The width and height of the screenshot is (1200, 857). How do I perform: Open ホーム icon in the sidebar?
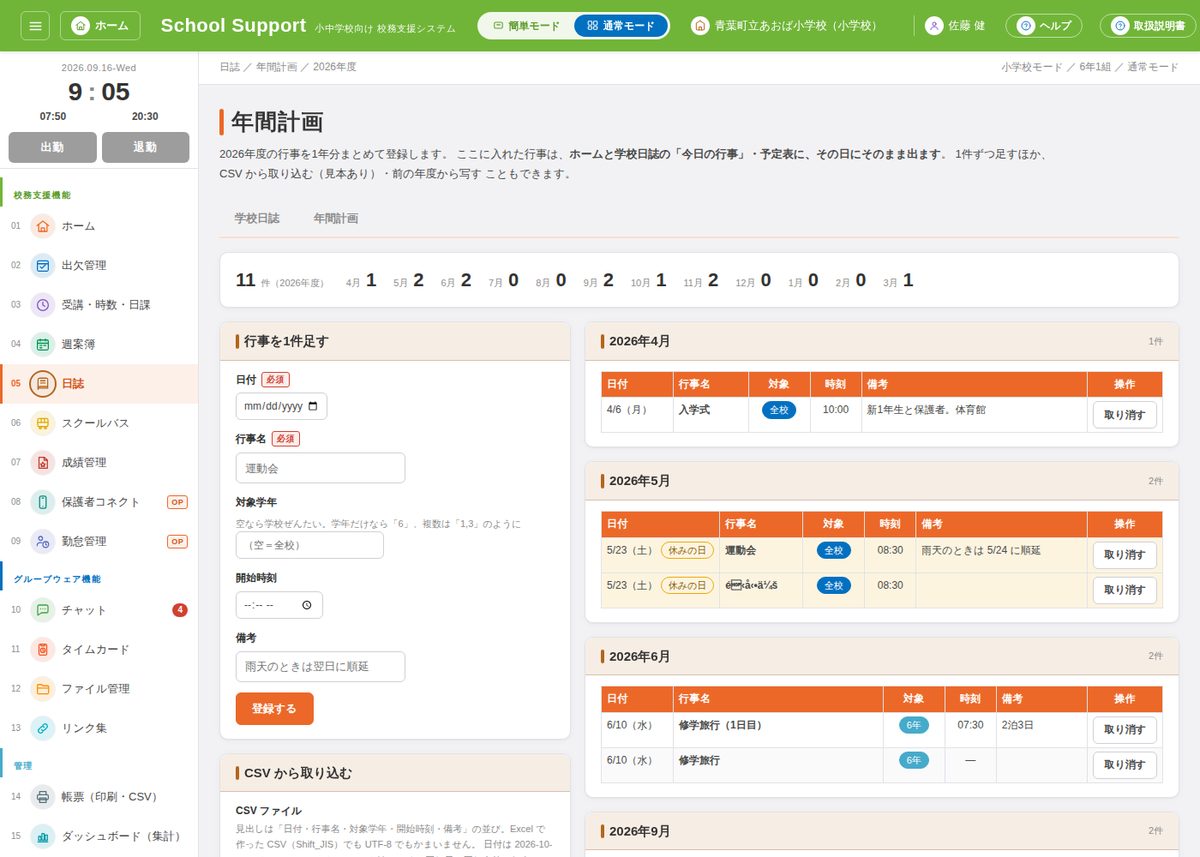(42, 226)
